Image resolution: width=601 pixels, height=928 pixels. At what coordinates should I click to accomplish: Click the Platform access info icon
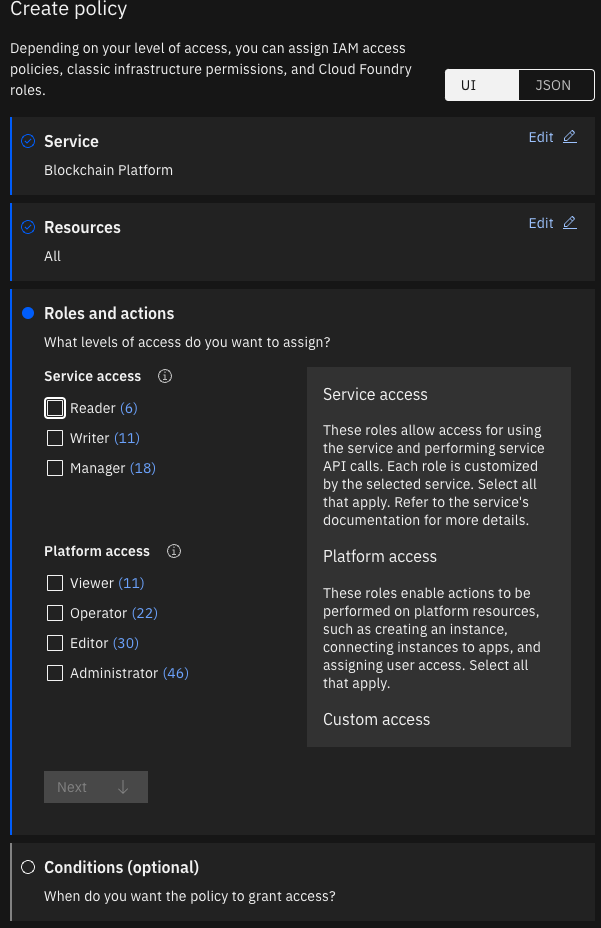pyautogui.click(x=174, y=551)
